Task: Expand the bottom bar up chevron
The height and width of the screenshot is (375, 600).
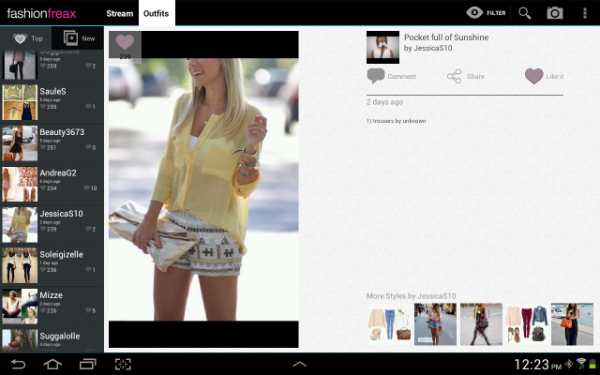Action: pos(300,364)
